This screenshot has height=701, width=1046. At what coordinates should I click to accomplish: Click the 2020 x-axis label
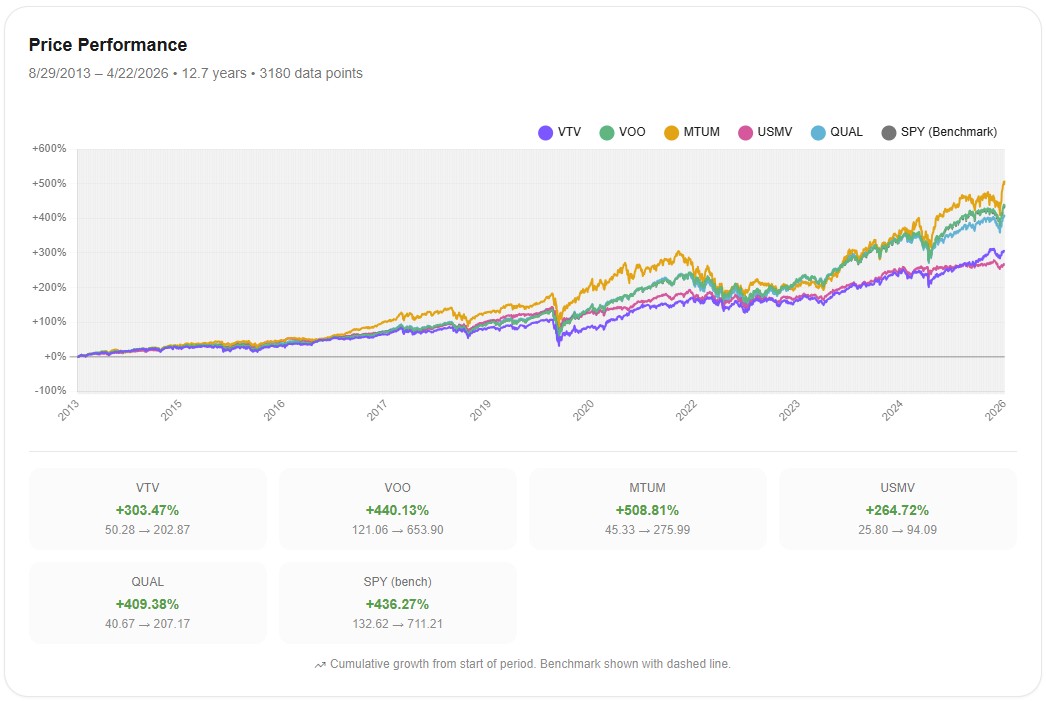(x=583, y=410)
